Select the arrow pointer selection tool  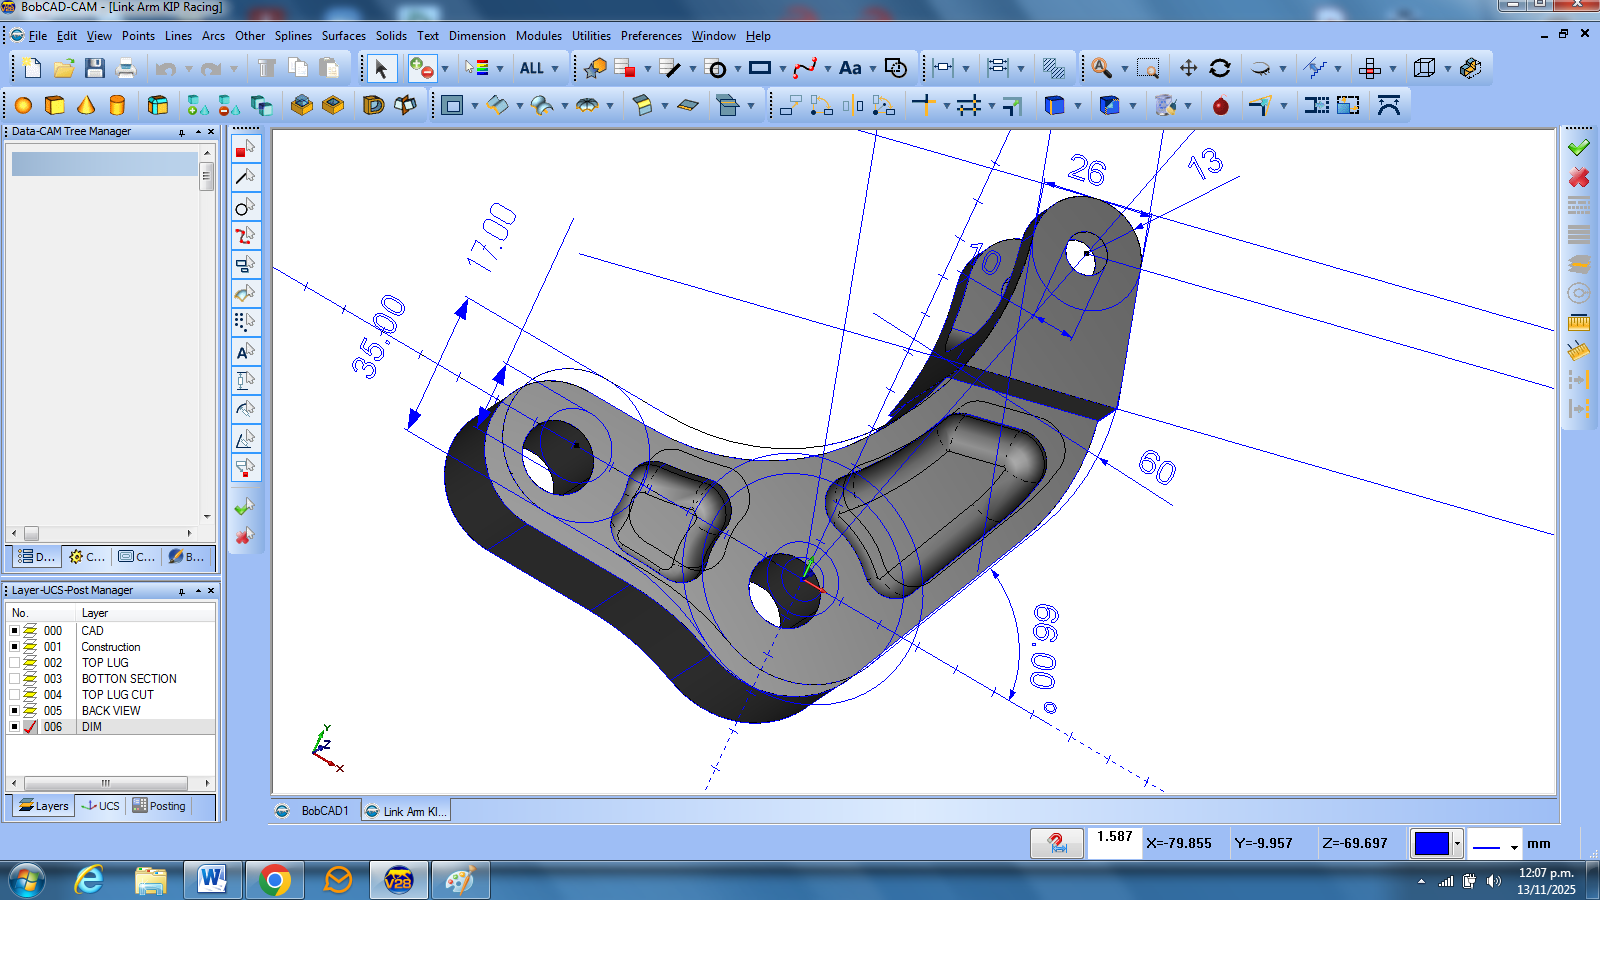pos(380,68)
